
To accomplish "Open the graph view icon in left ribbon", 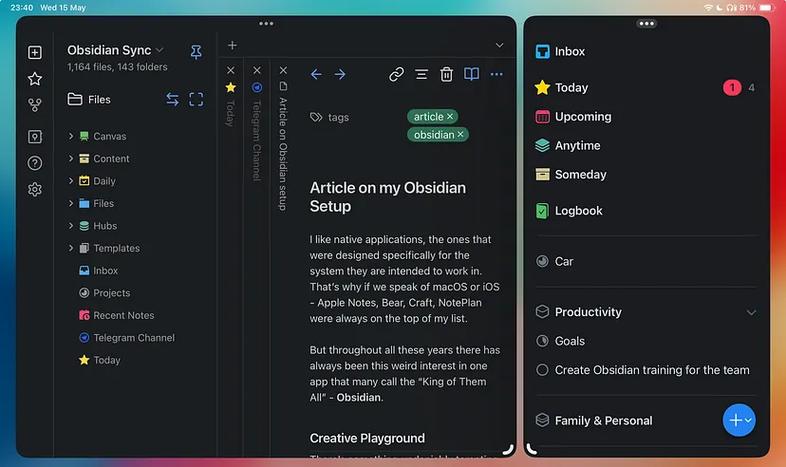I will [x=35, y=105].
